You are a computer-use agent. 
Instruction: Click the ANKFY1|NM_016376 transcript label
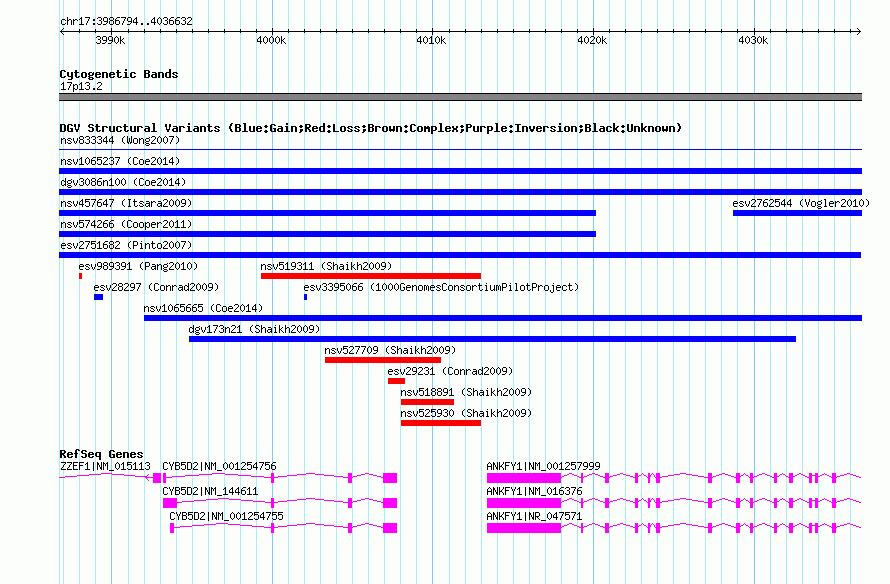pyautogui.click(x=534, y=491)
